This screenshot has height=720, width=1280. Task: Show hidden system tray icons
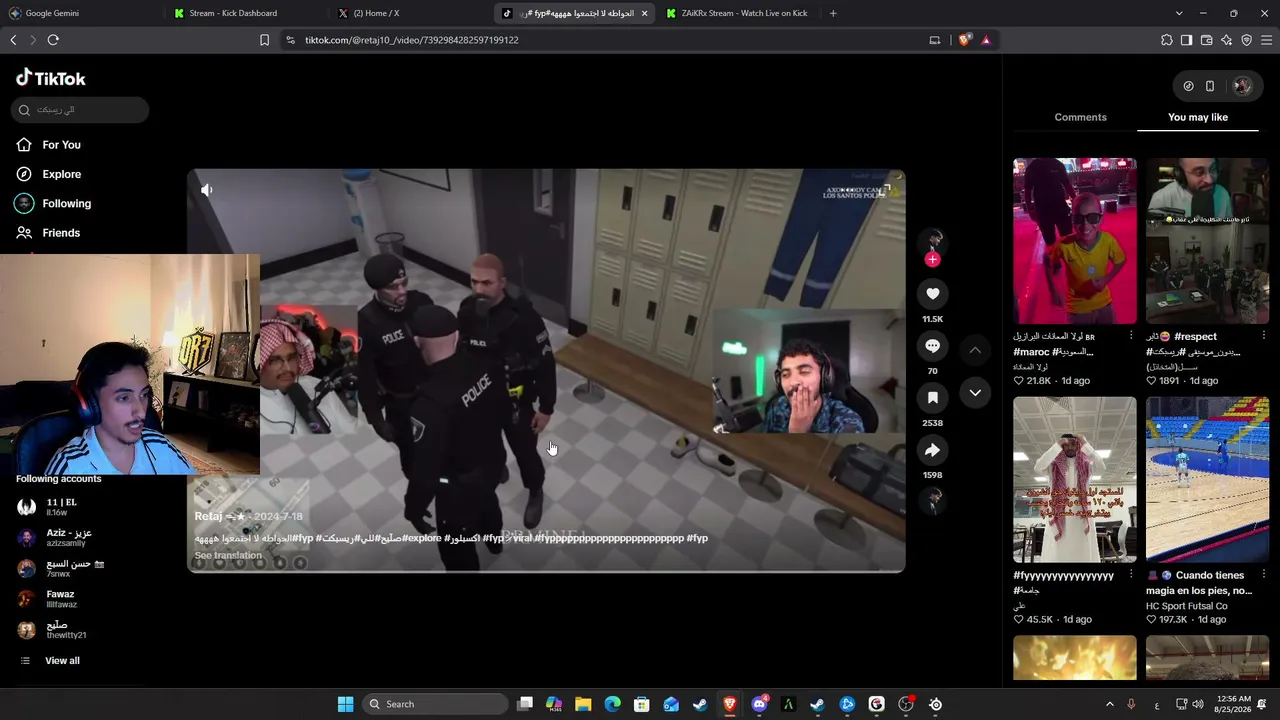pyautogui.click(x=1109, y=704)
